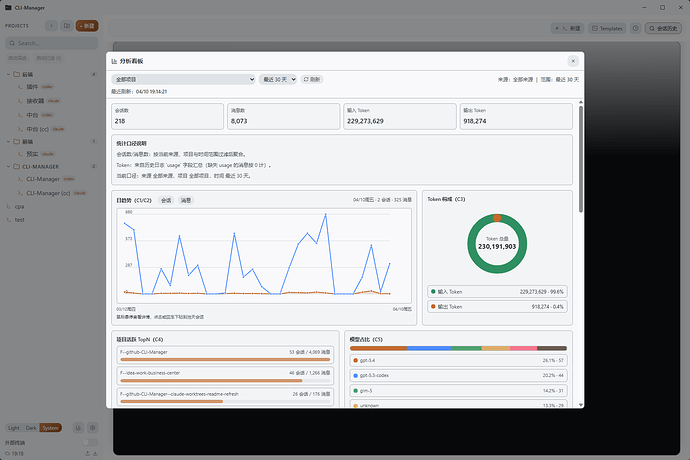Click the scroll down arrow in dashboard
Image resolution: width=690 pixels, height=460 pixels.
click(580, 405)
